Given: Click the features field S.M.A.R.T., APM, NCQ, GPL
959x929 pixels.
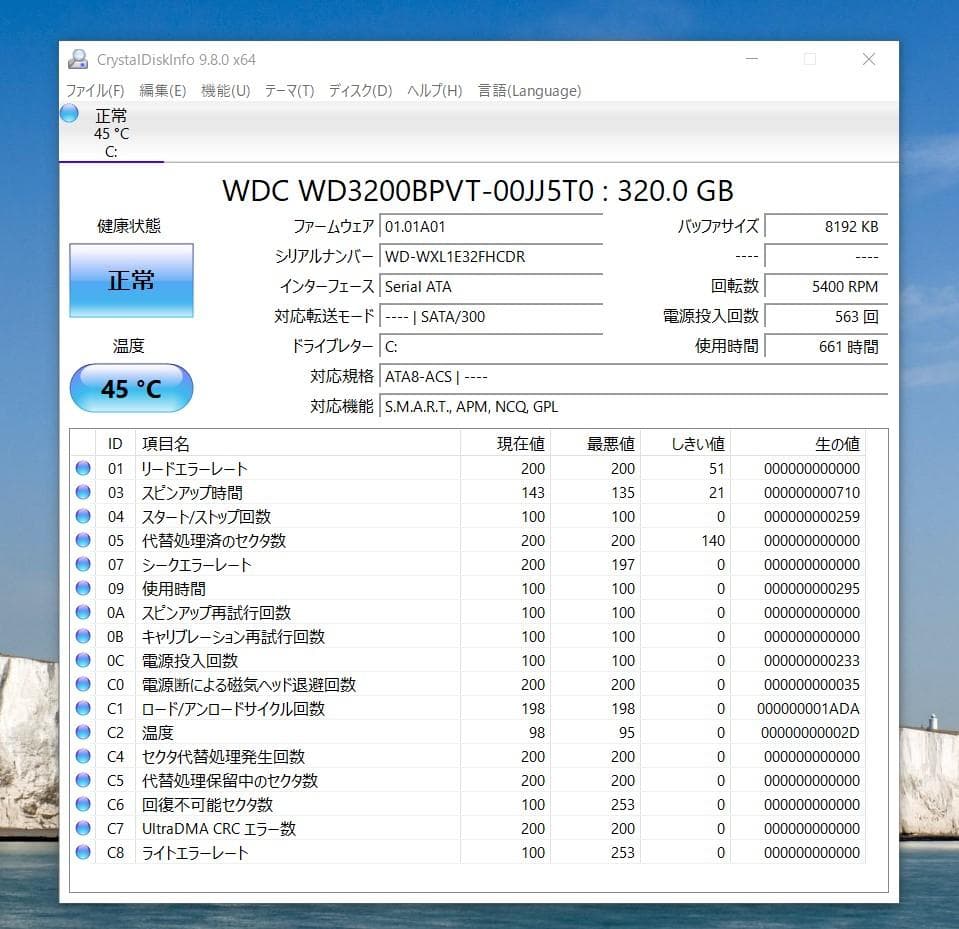Looking at the screenshot, I should point(634,407).
